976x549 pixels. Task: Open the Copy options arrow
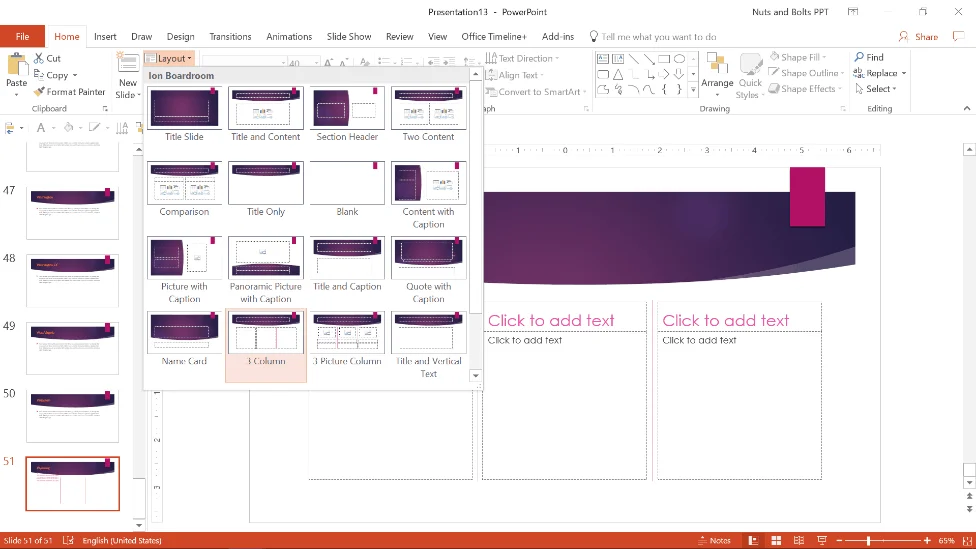point(75,75)
